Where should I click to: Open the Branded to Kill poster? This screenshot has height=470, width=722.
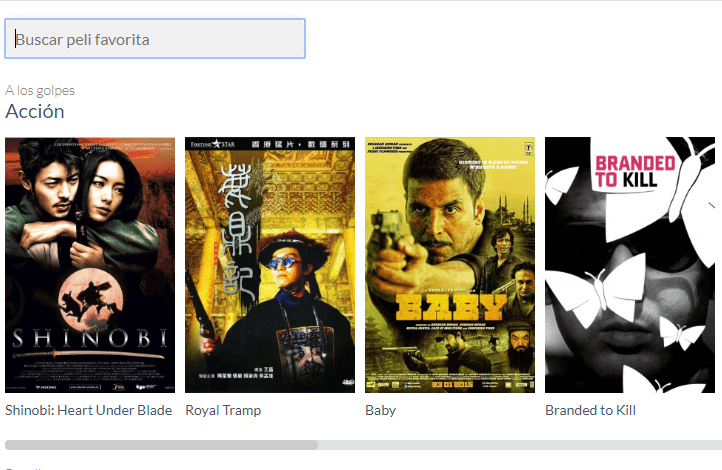630,265
